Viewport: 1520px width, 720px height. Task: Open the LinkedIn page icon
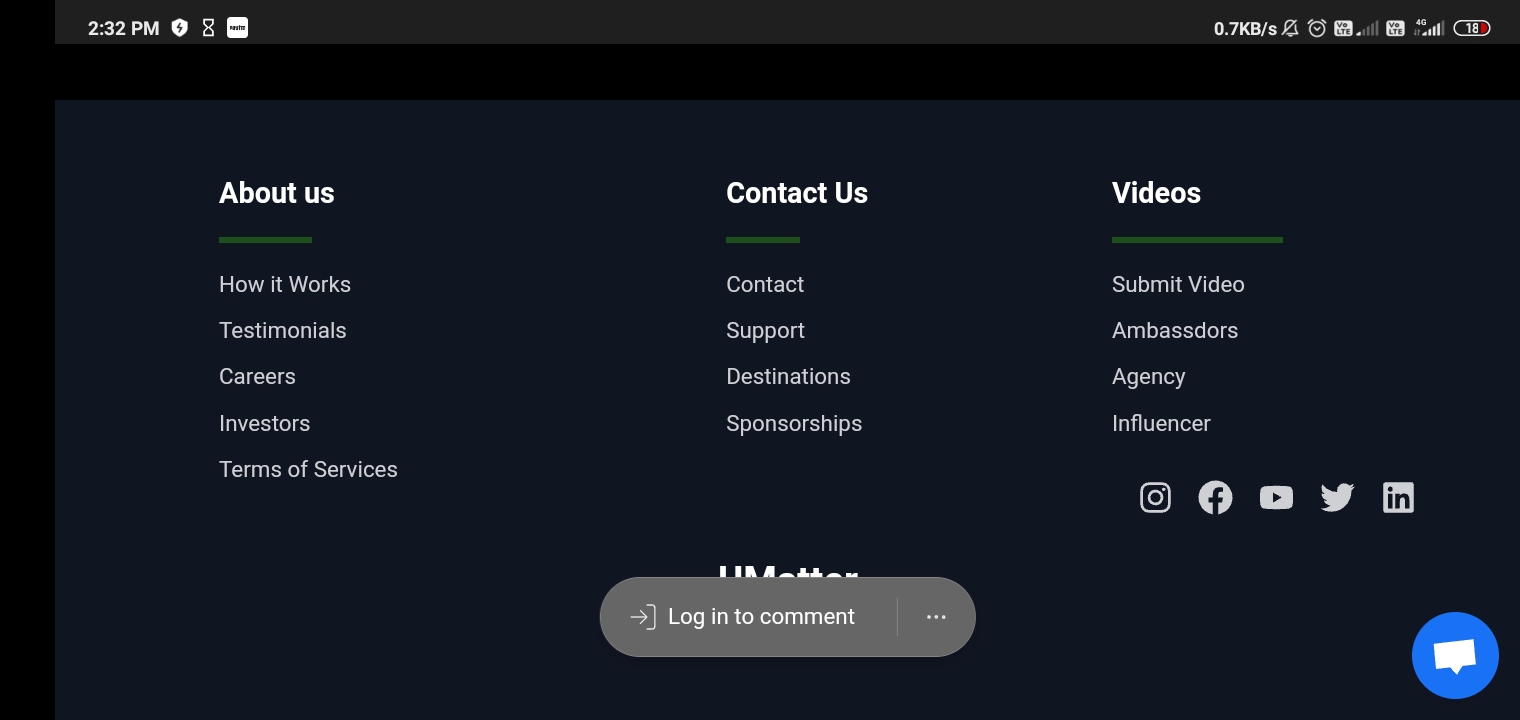1398,497
